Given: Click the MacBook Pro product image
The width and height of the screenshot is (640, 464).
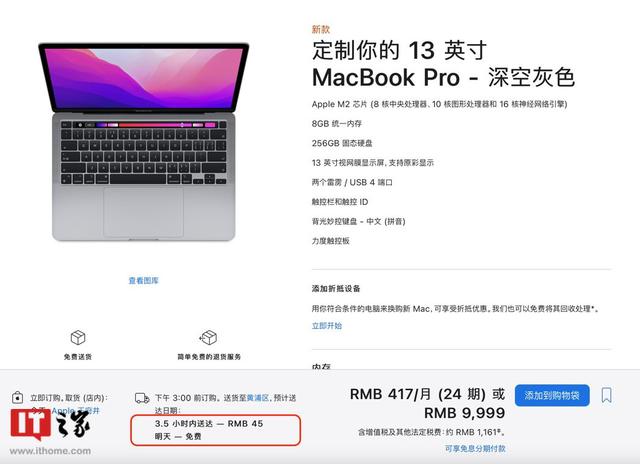Looking at the screenshot, I should pos(144,141).
